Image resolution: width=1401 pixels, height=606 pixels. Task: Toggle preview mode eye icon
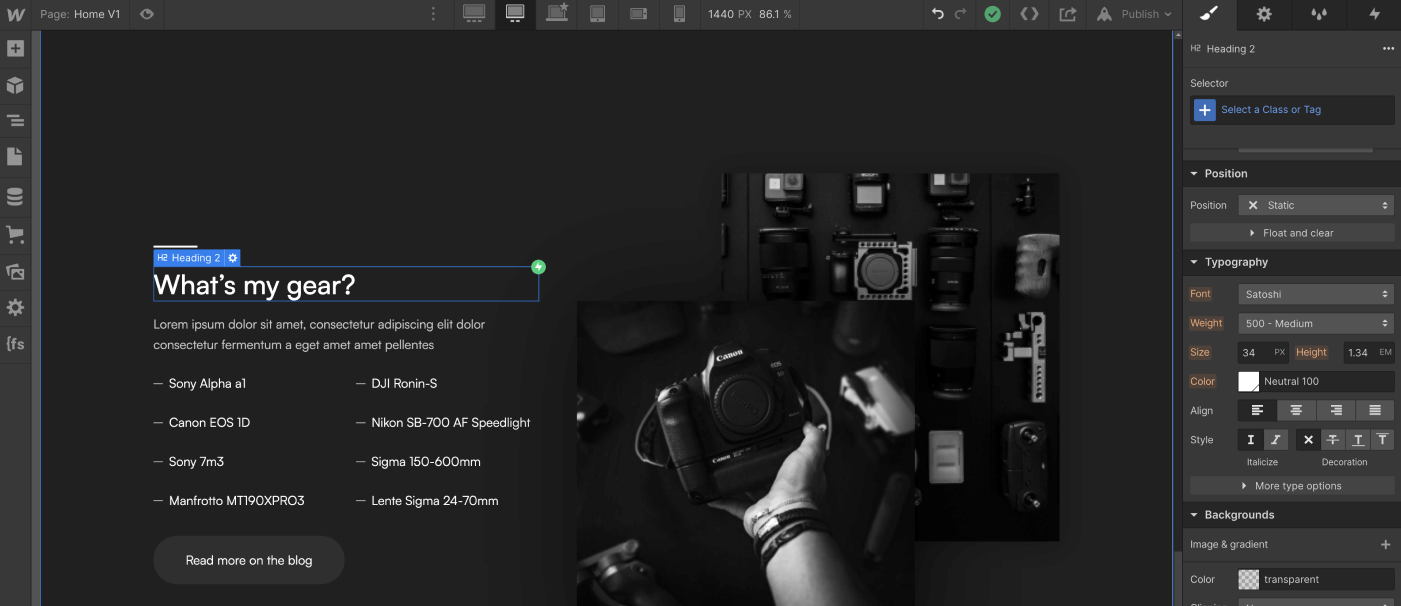[147, 14]
